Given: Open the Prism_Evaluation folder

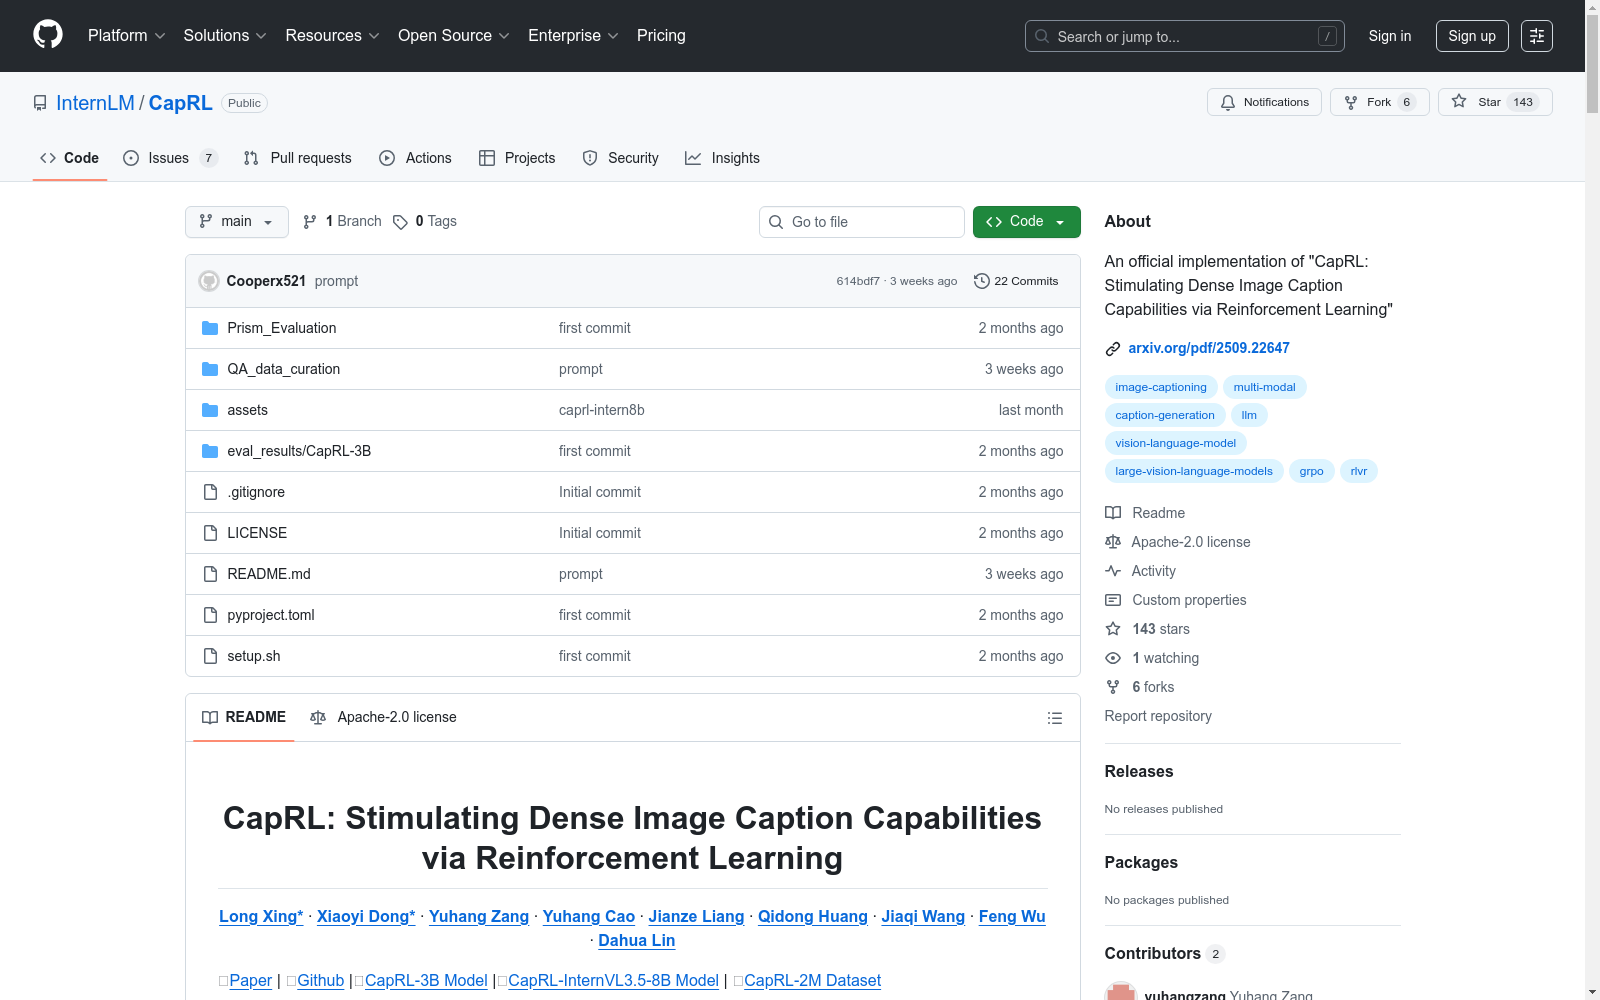Looking at the screenshot, I should point(282,328).
